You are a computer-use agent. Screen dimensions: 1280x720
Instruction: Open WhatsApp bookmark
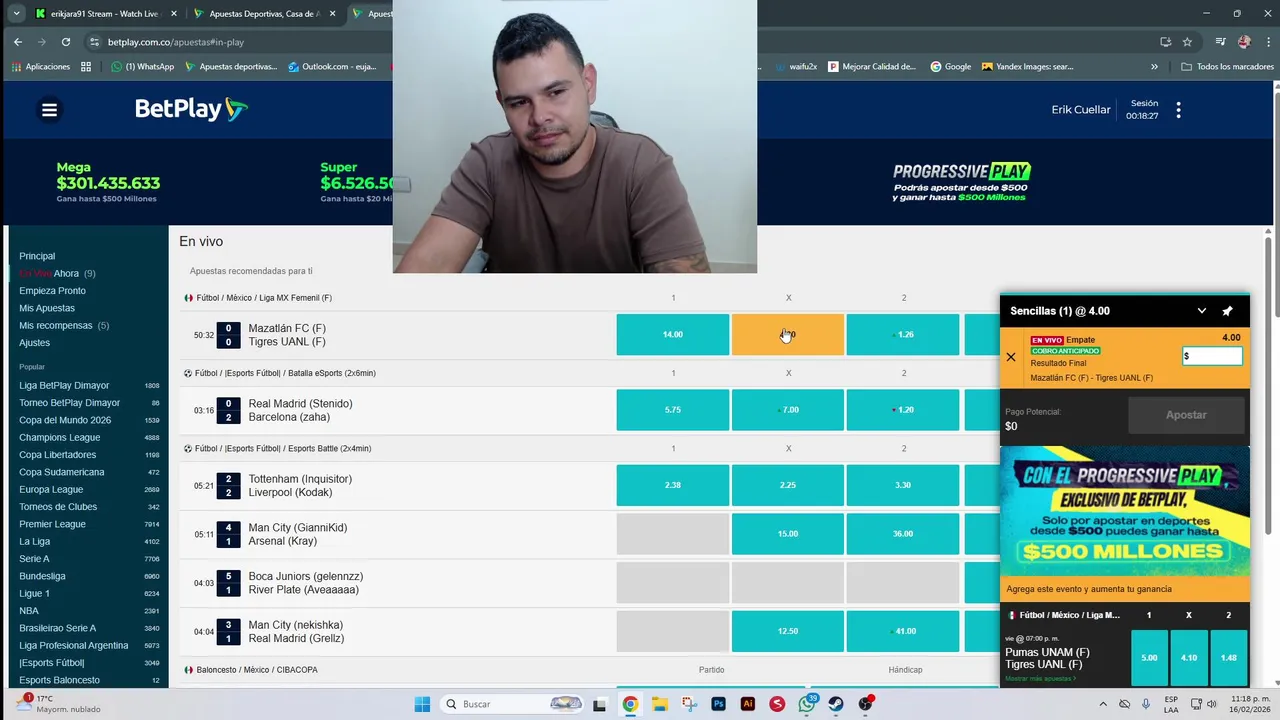point(143,67)
